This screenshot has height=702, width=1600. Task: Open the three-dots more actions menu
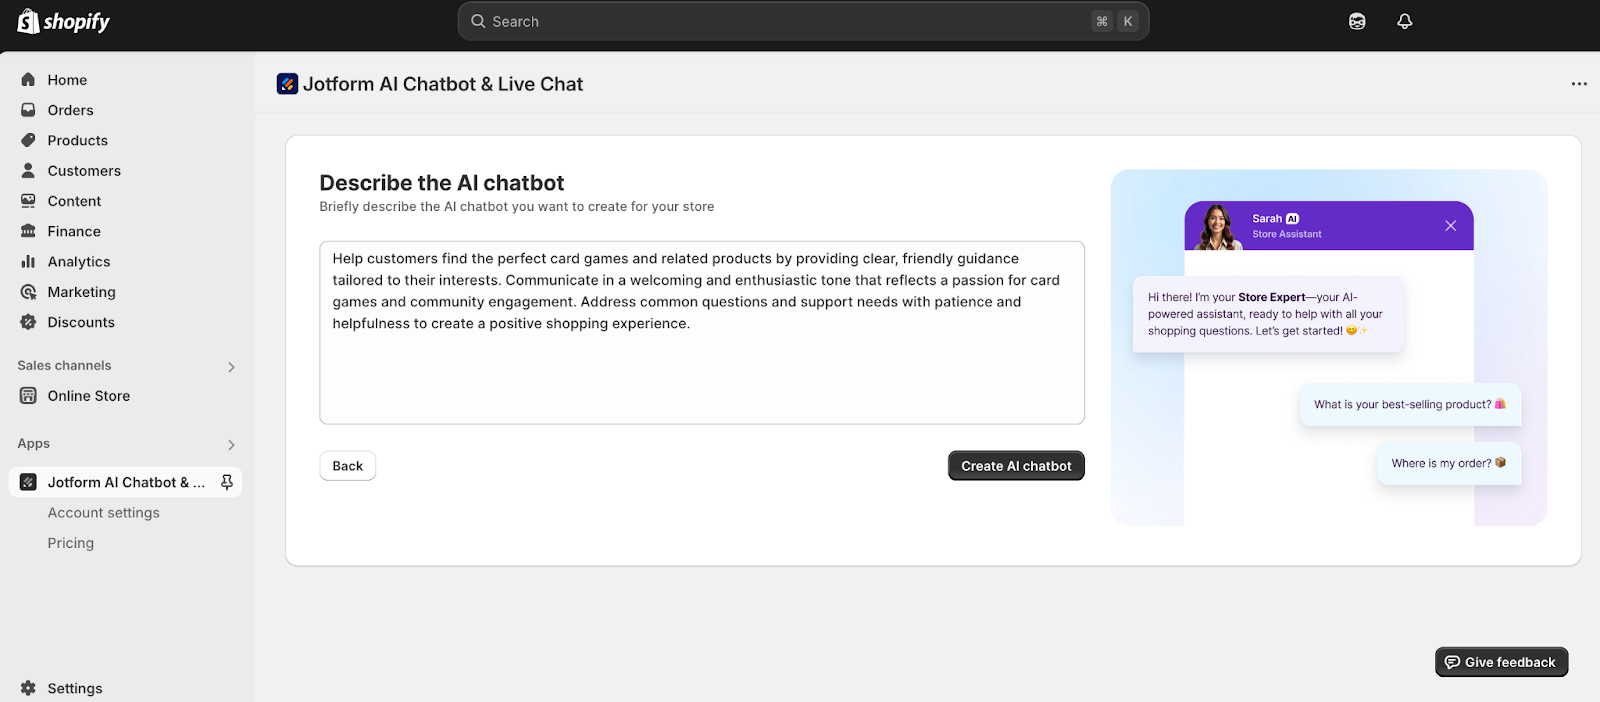tap(1579, 84)
